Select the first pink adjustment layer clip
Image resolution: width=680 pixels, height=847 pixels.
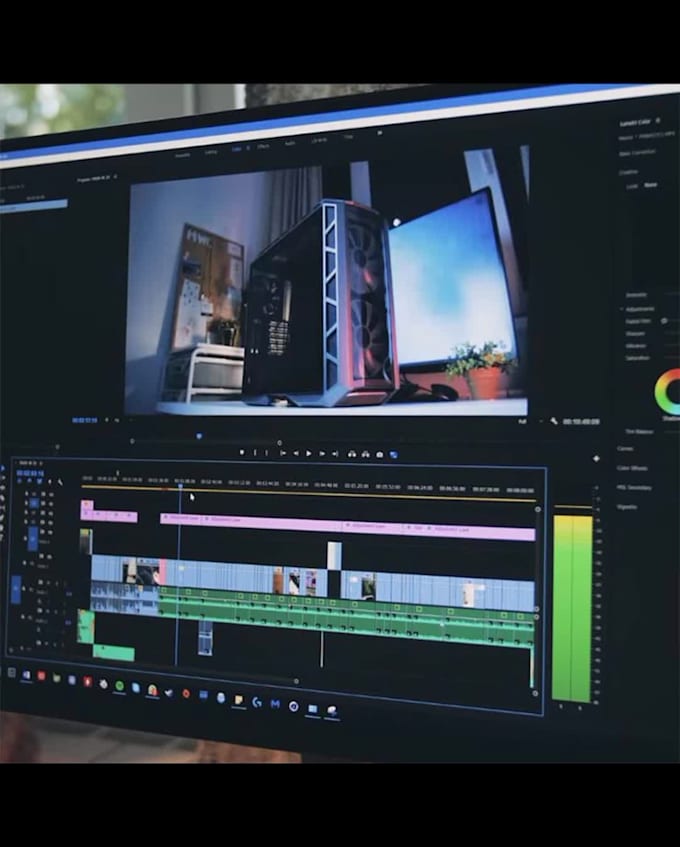(109, 516)
